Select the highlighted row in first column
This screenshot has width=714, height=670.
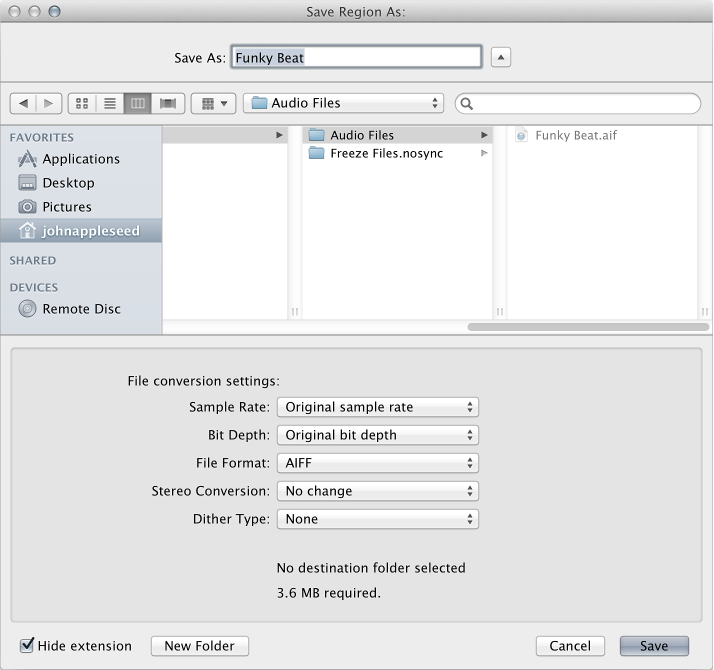[x=225, y=135]
